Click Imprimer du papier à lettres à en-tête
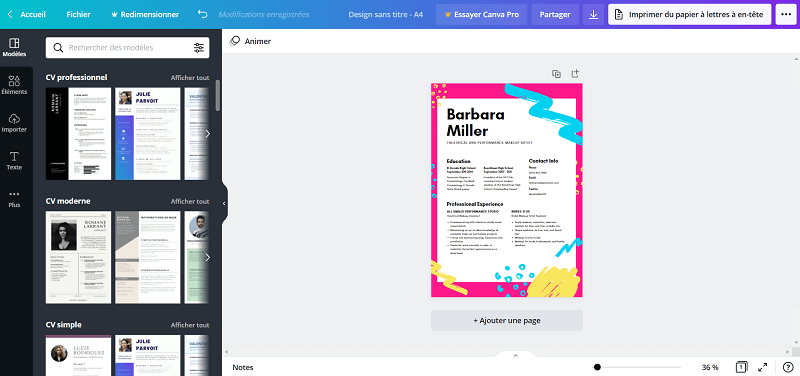This screenshot has height=376, width=800. tap(690, 14)
